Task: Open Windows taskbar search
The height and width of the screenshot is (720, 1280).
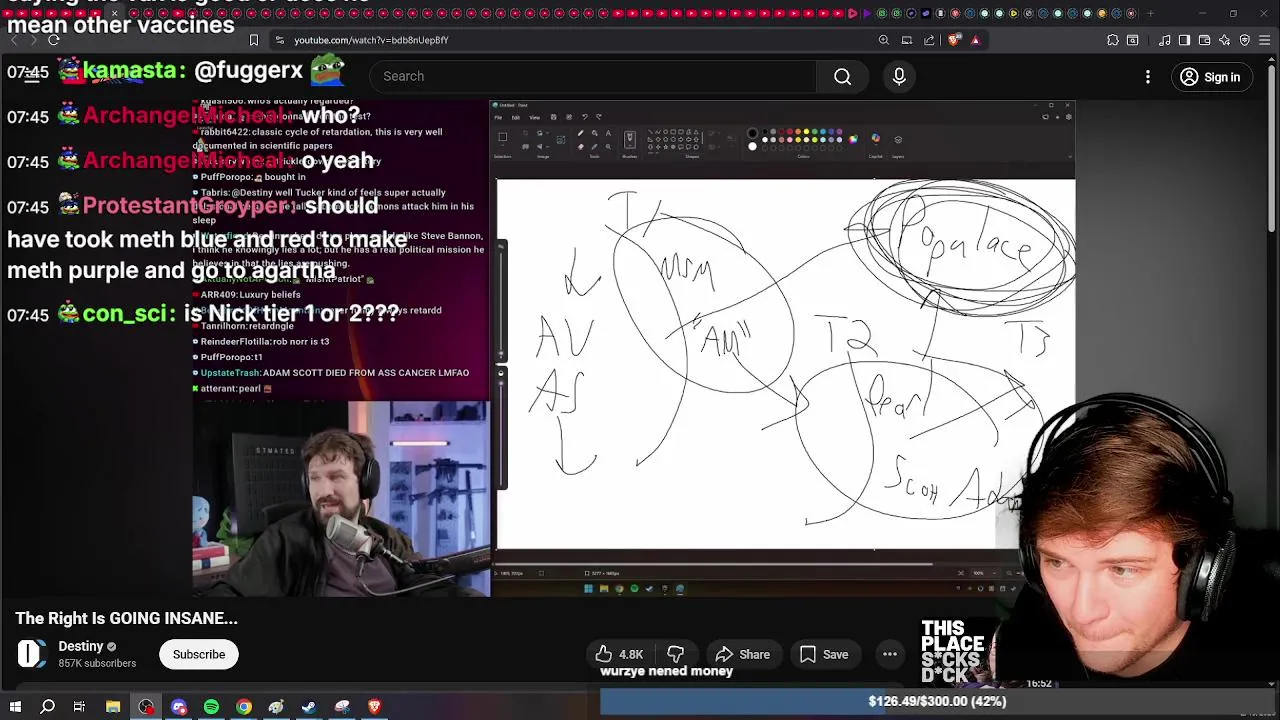Action: click(x=47, y=707)
